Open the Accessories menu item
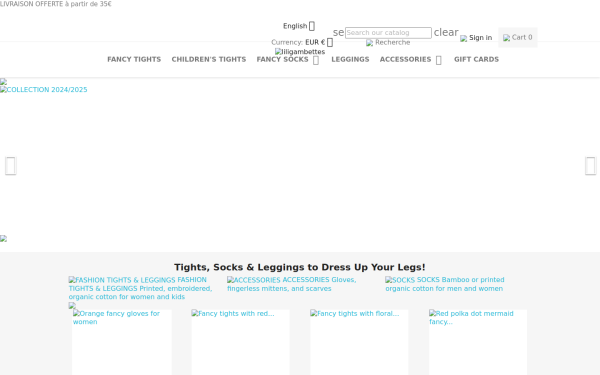The width and height of the screenshot is (600, 375). (405, 59)
